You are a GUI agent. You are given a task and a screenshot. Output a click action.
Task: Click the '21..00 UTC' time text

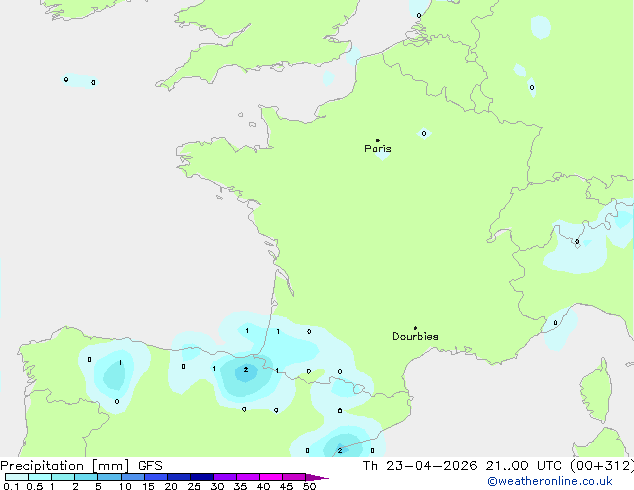[524, 466]
